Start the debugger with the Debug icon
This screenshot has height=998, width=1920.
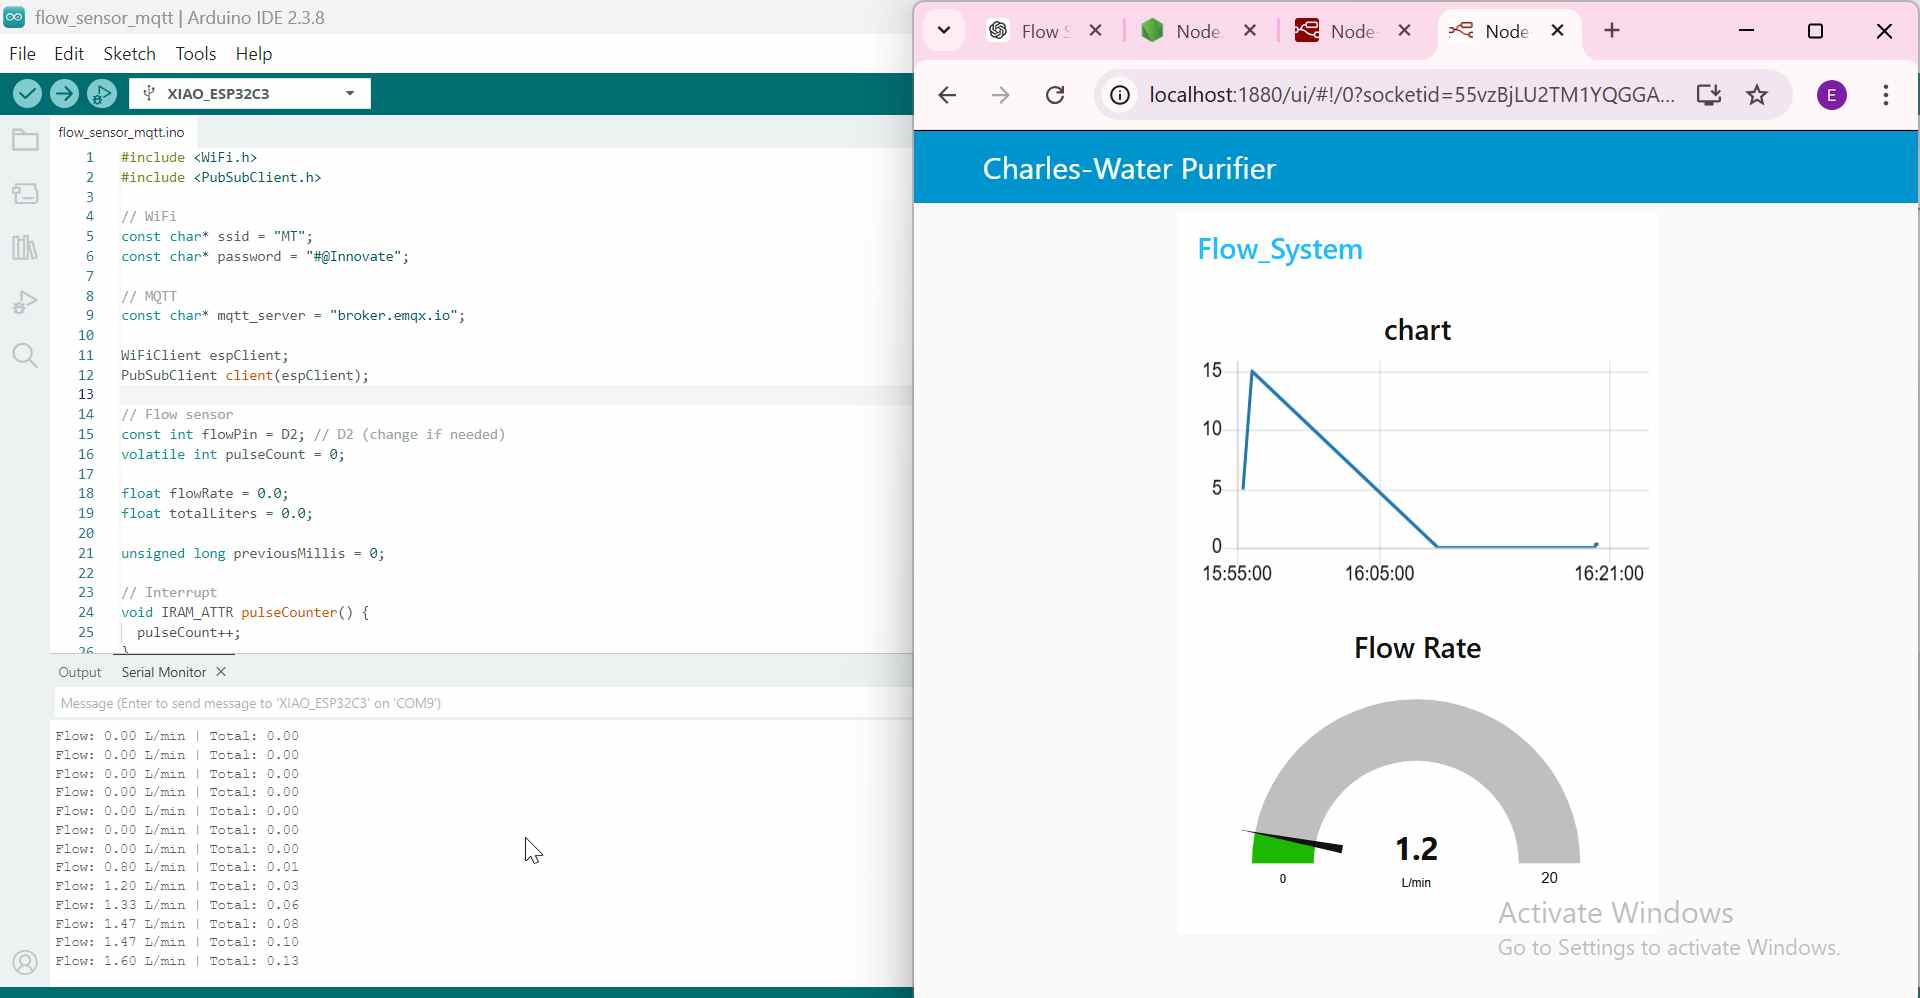pyautogui.click(x=102, y=94)
